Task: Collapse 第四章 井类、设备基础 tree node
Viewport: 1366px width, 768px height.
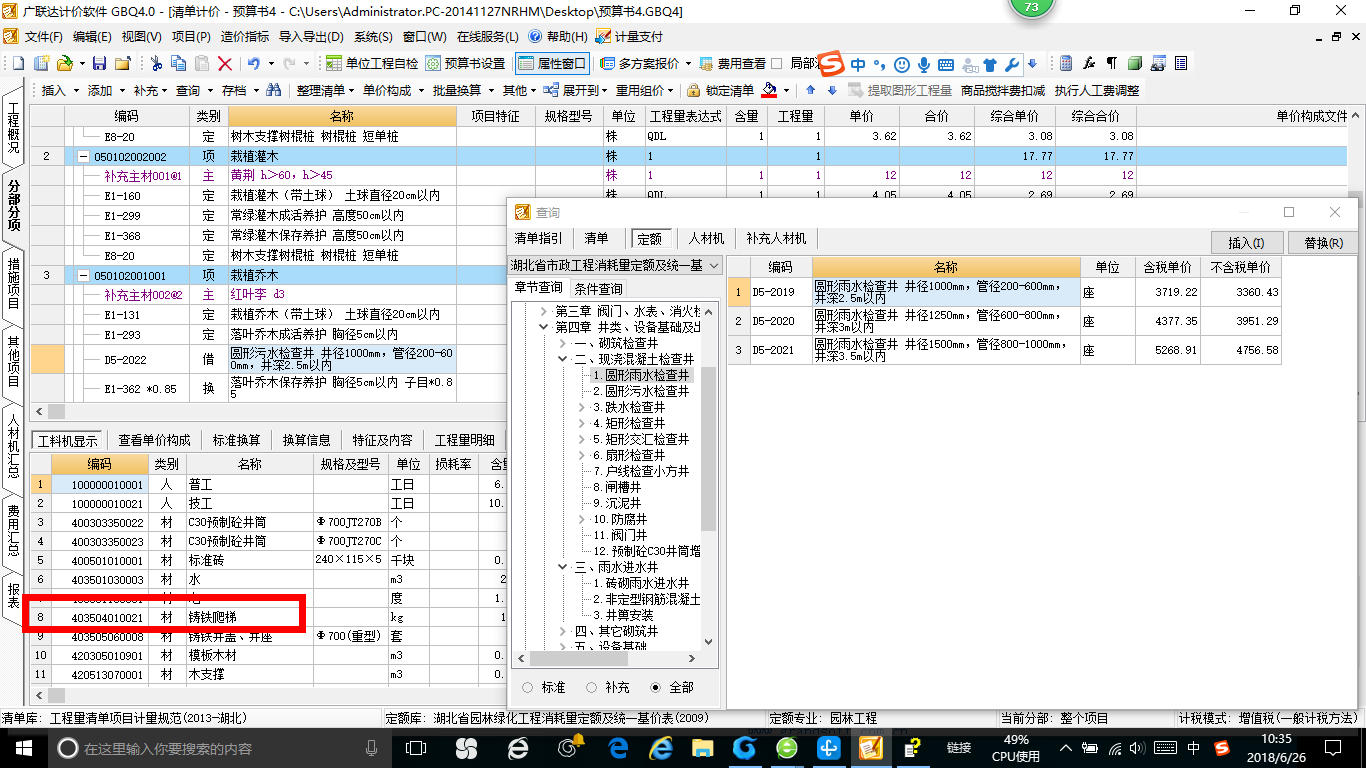Action: point(544,327)
